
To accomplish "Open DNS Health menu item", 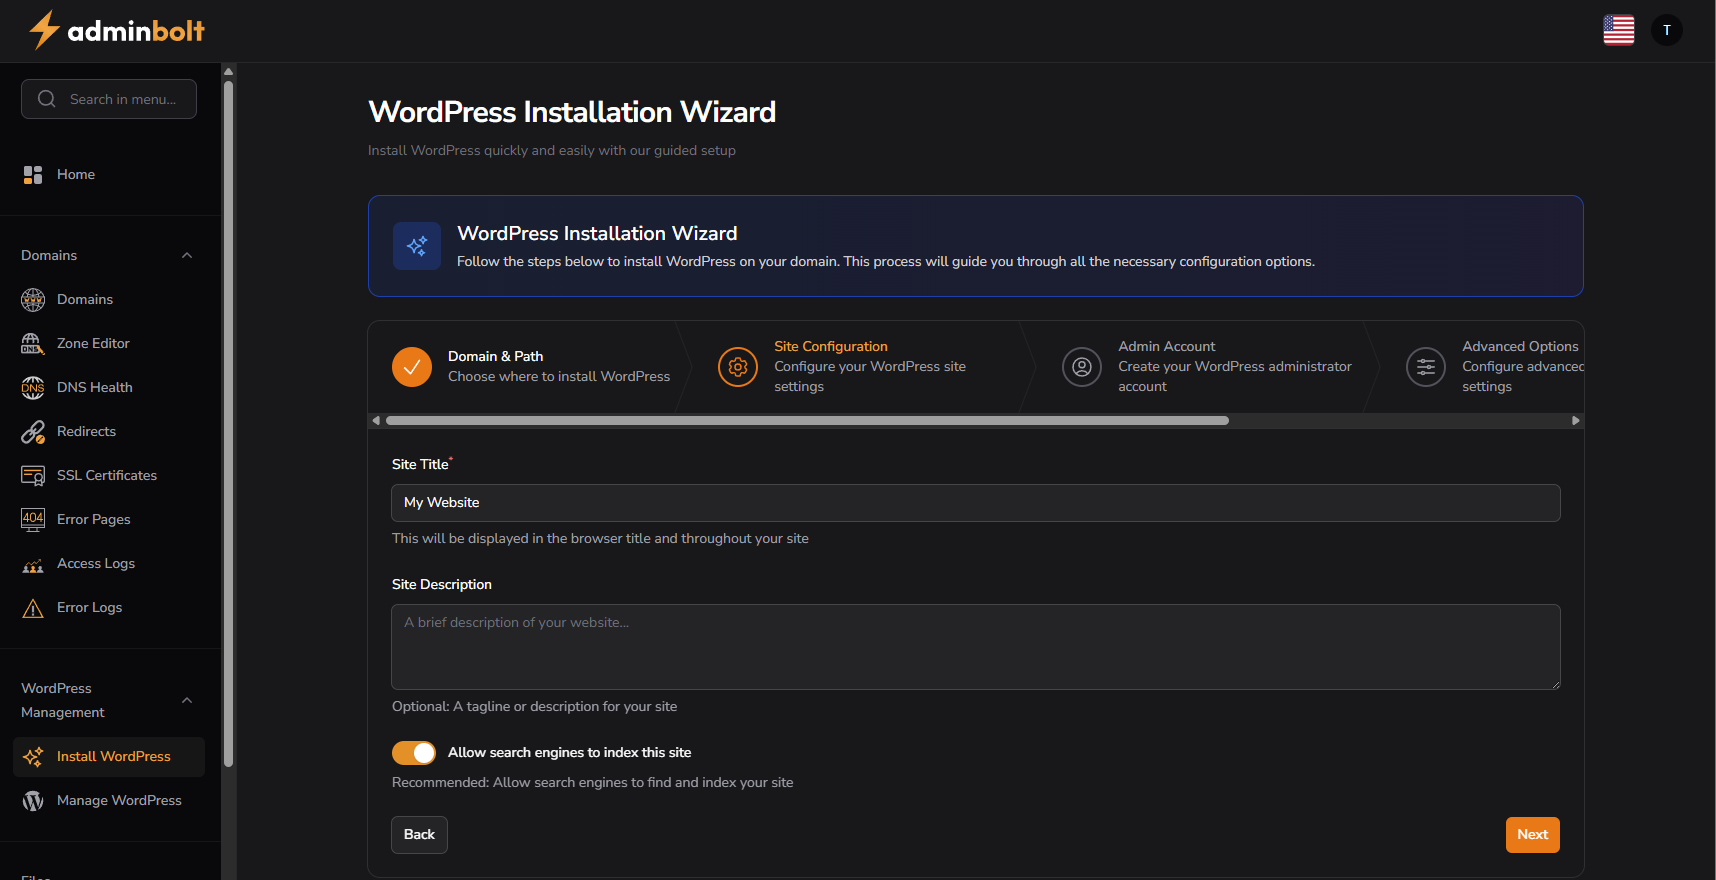I will coord(109,388).
